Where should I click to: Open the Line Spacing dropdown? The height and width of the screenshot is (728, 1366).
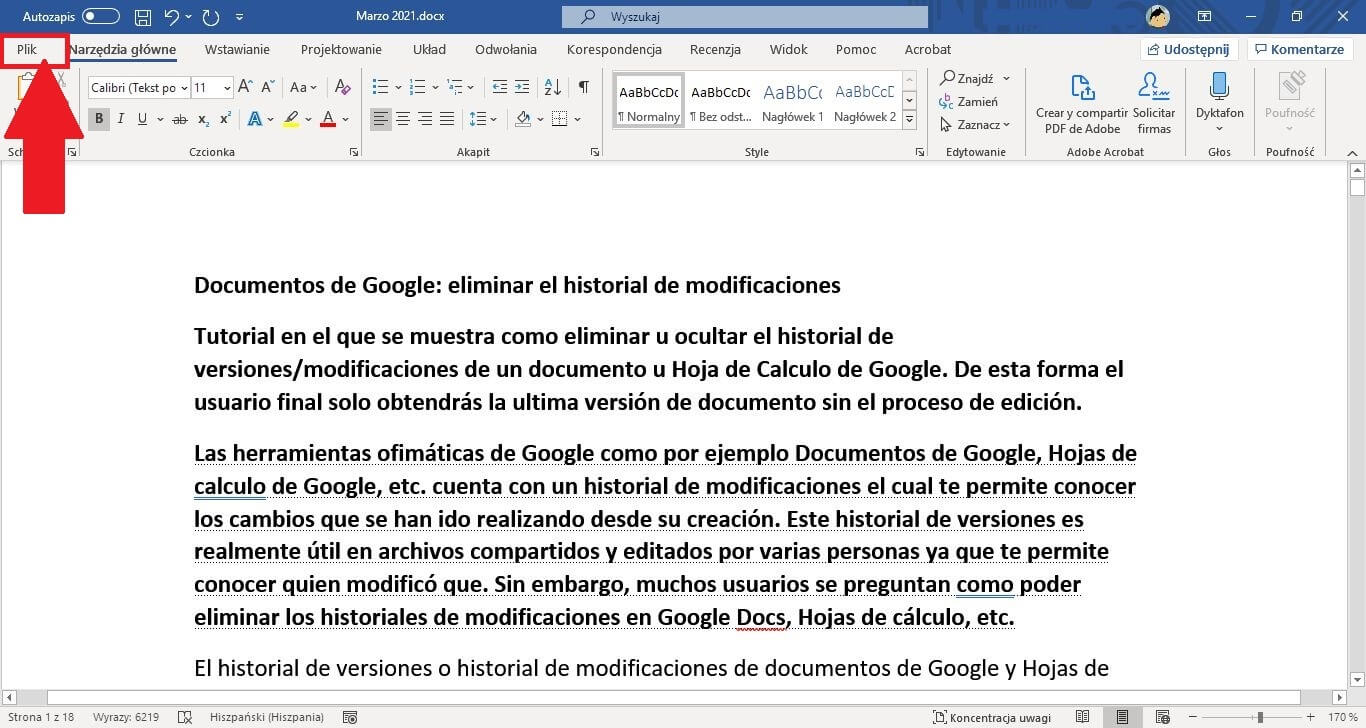[482, 119]
